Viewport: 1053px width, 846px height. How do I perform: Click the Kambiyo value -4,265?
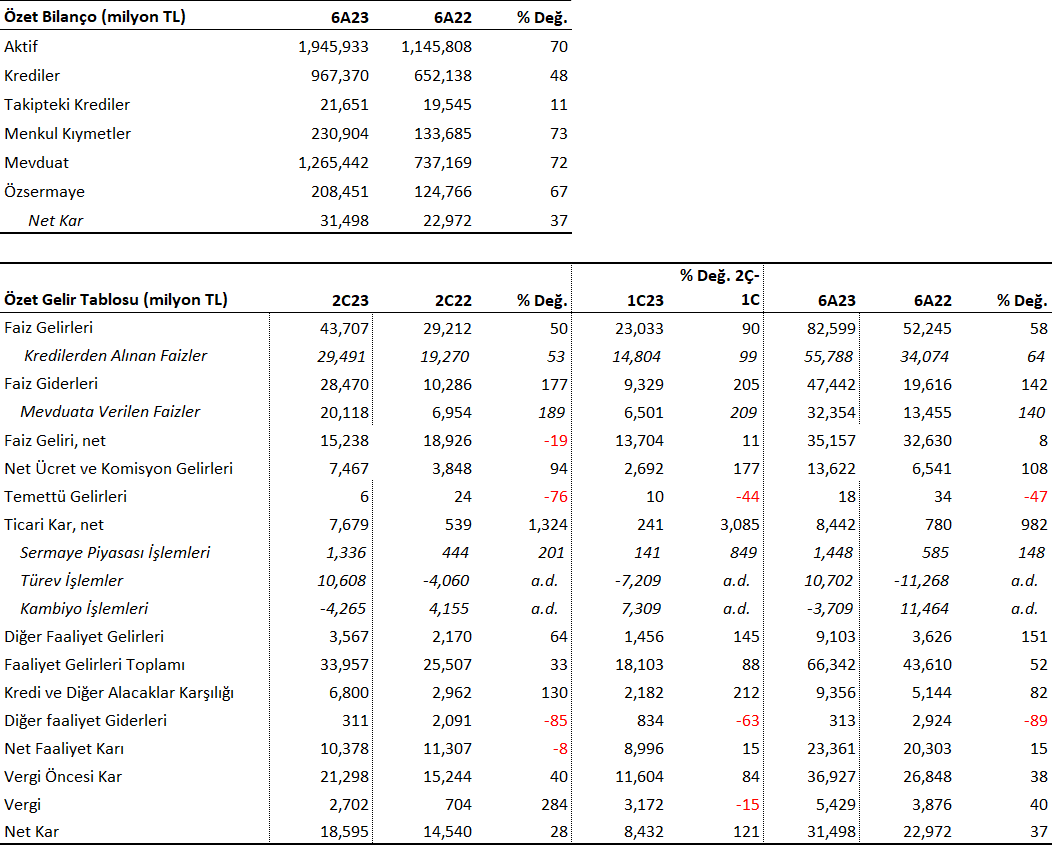[x=342, y=609]
